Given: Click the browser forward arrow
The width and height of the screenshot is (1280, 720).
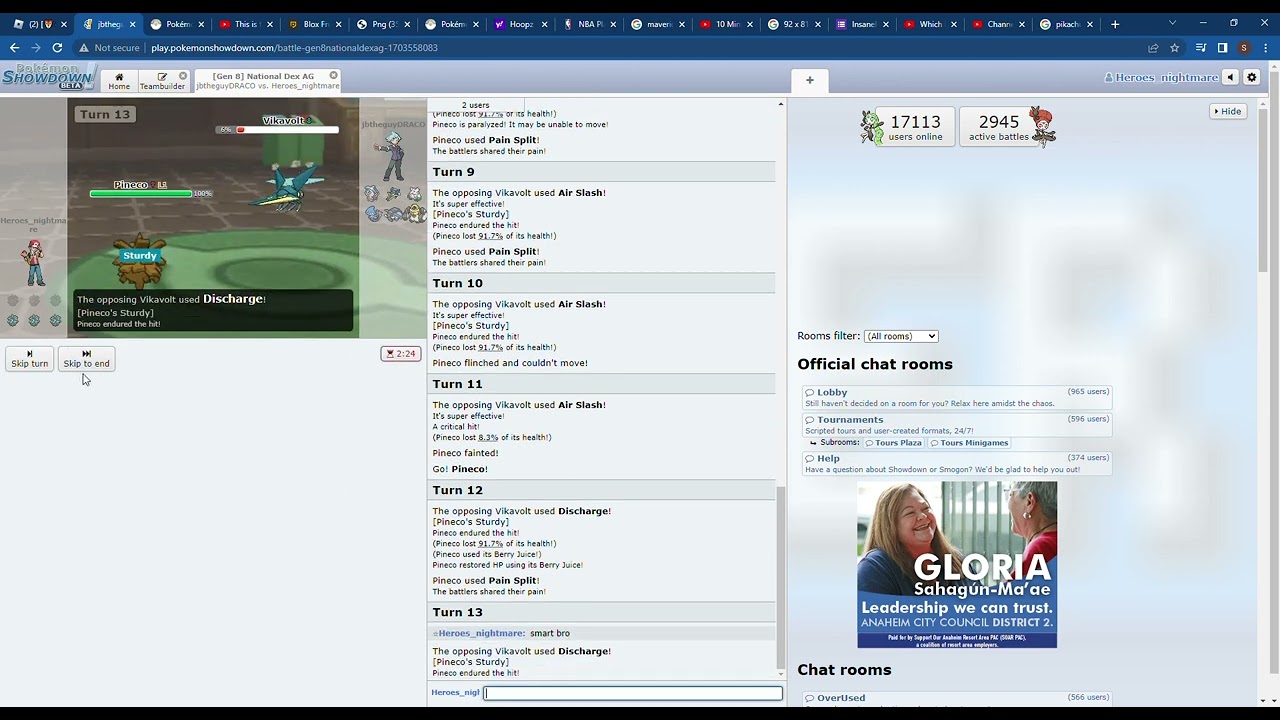Looking at the screenshot, I should (36, 47).
